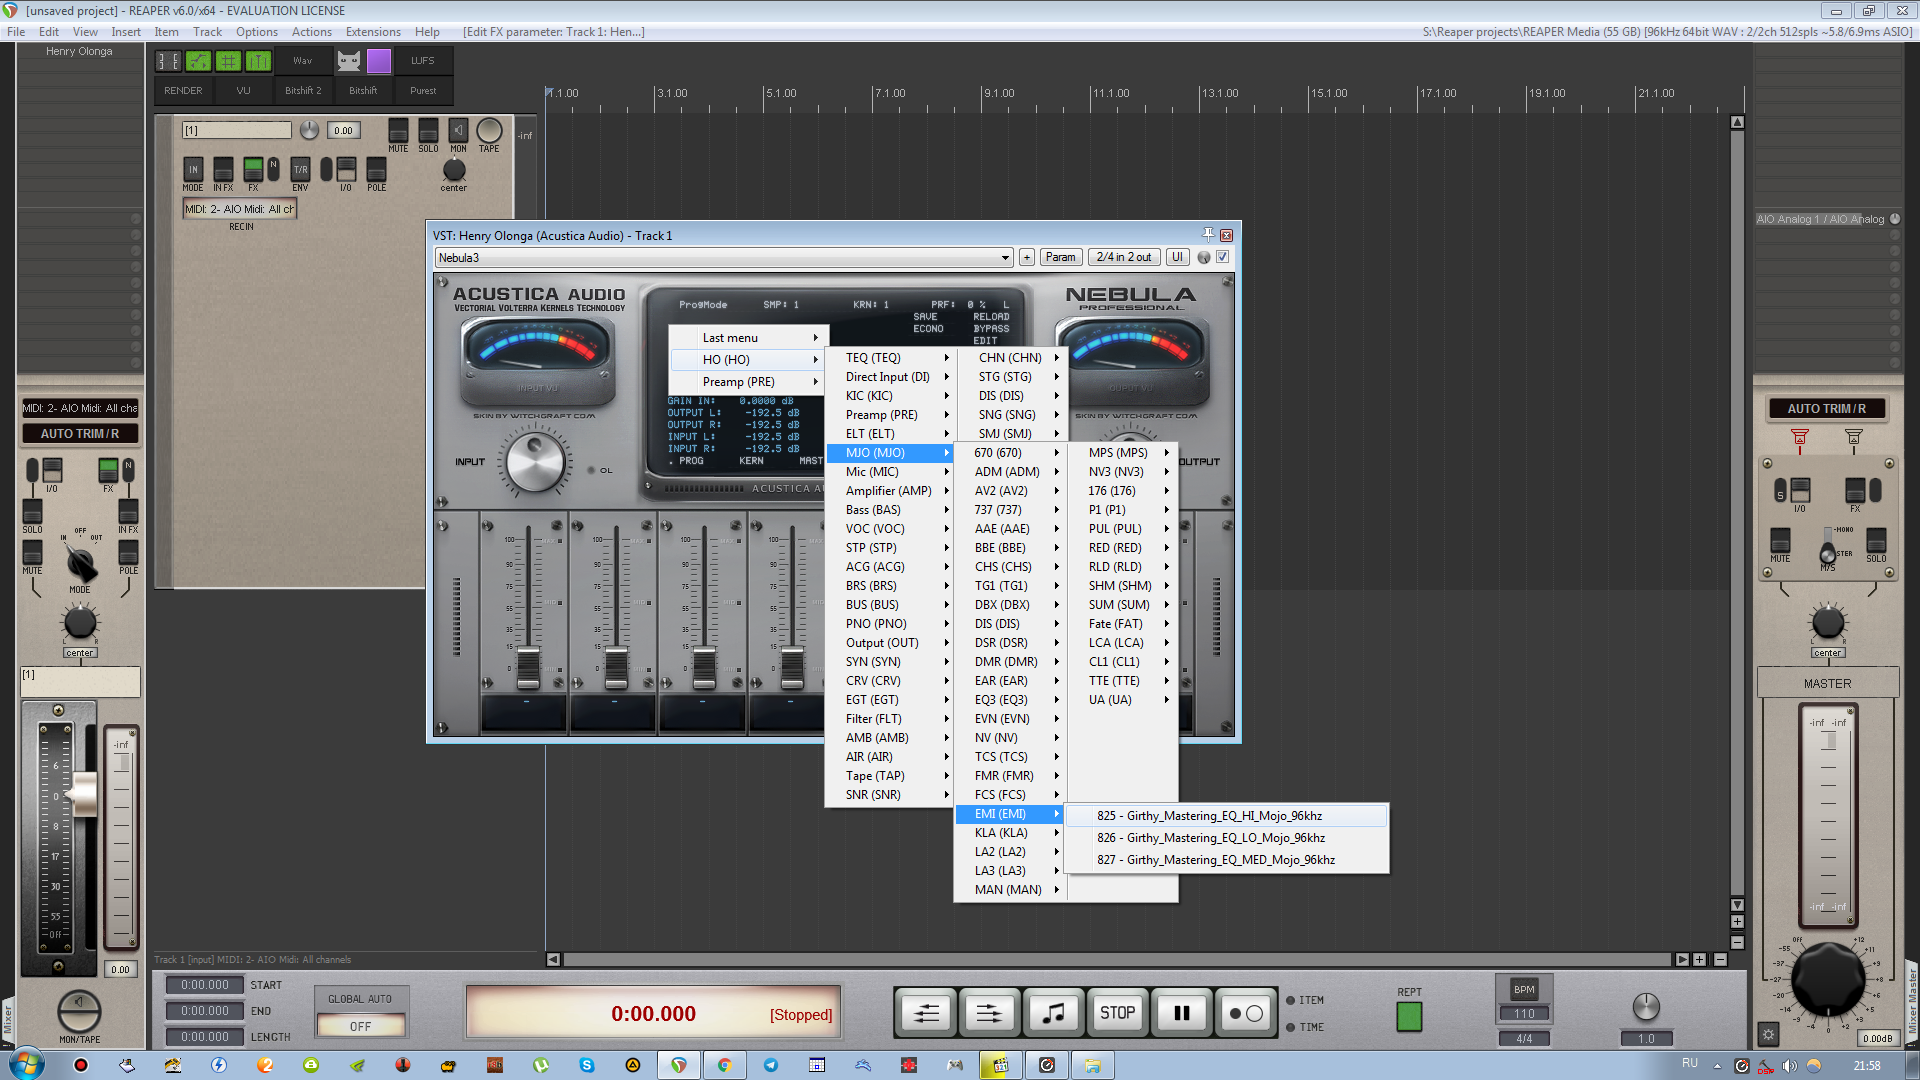The image size is (1920, 1080).
Task: Click the Purest toolbar button
Action: [x=423, y=91]
